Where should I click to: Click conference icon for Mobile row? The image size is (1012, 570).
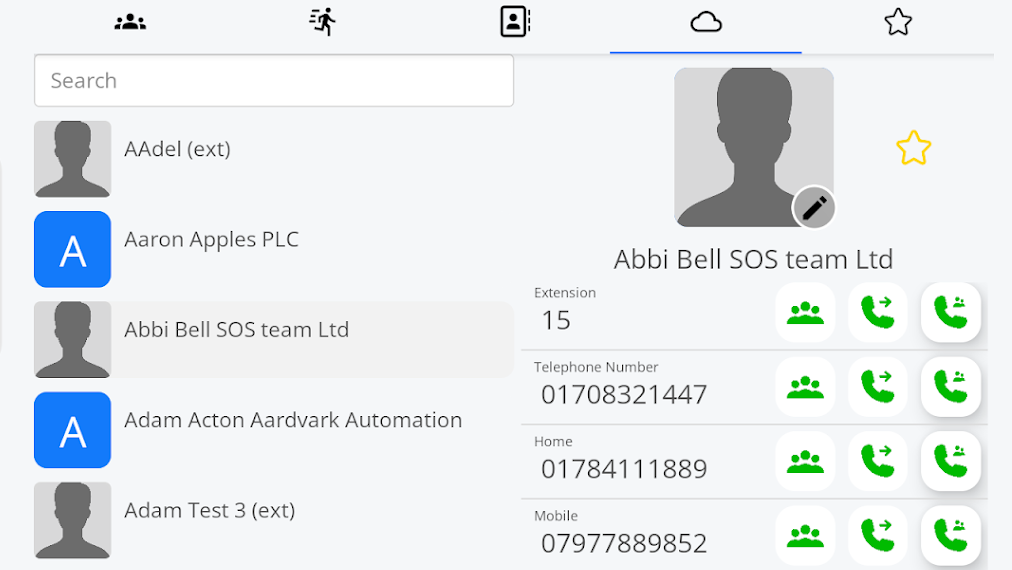[805, 535]
